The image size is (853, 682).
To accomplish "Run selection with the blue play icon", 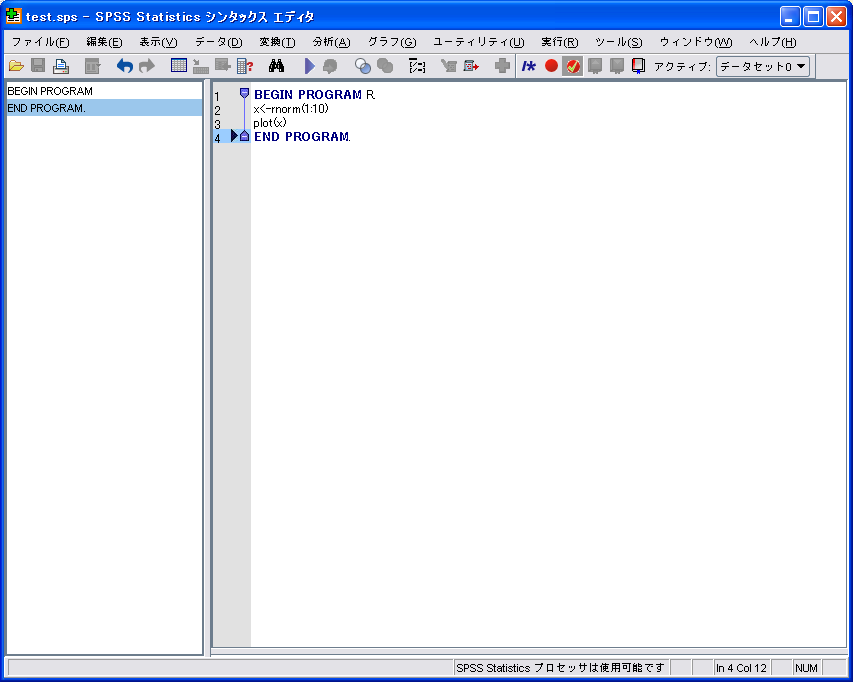I will coord(309,66).
